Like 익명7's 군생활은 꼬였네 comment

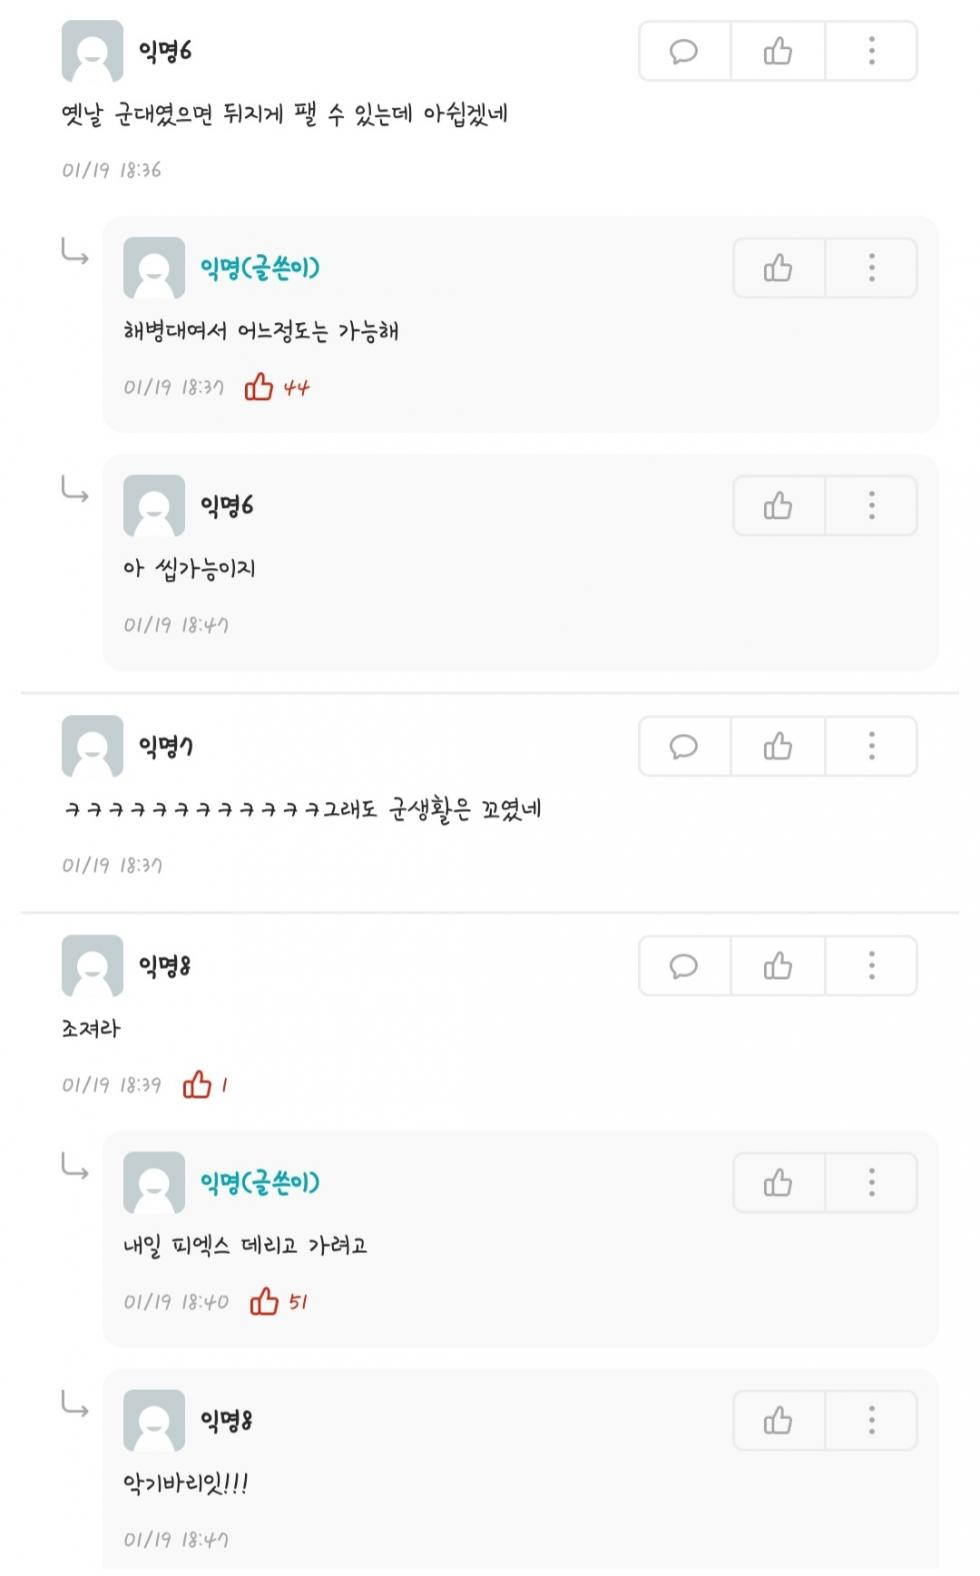[778, 747]
